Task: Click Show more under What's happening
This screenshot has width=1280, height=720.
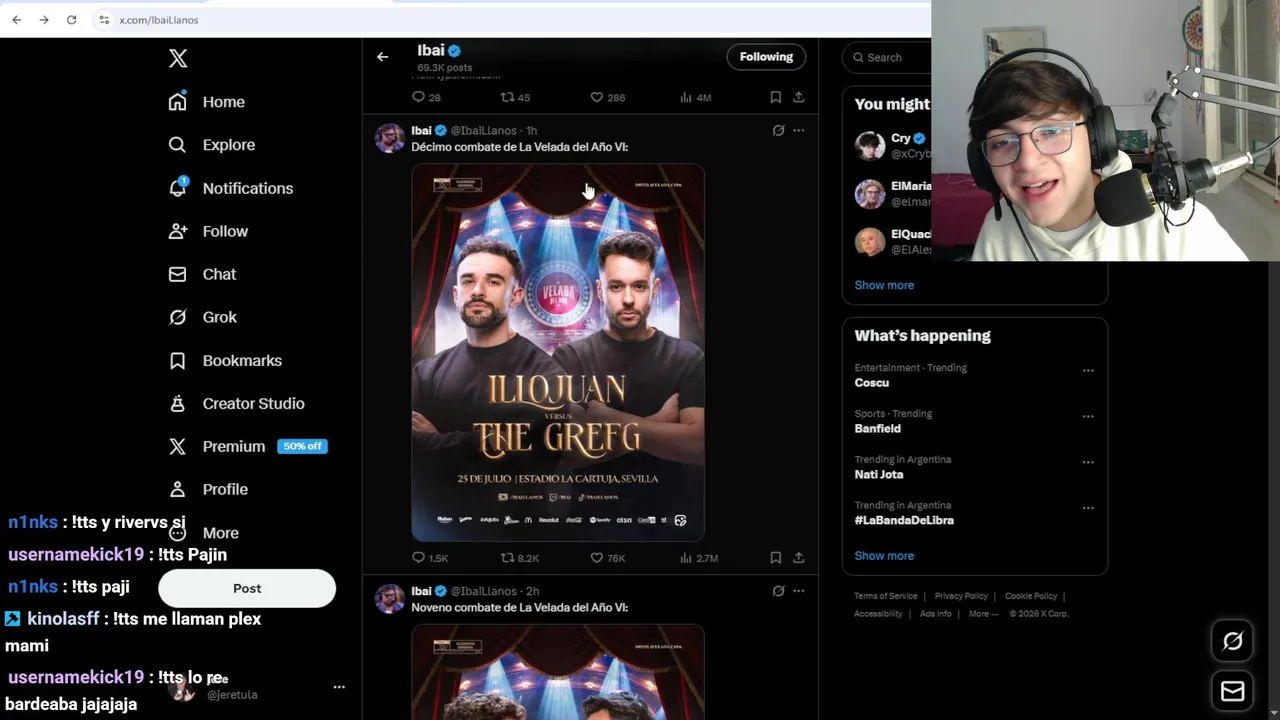Action: [884, 556]
